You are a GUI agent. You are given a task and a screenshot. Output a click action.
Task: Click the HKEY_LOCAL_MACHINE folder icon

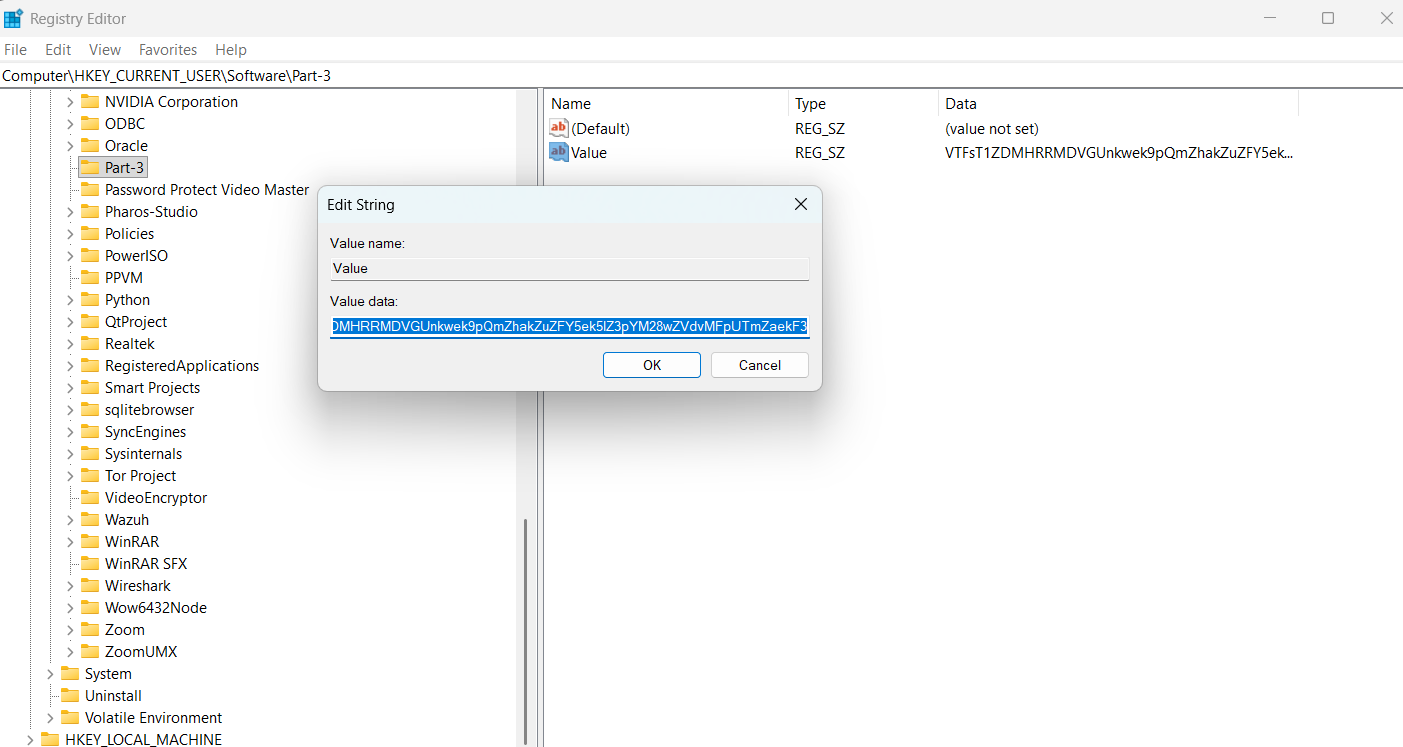point(50,740)
